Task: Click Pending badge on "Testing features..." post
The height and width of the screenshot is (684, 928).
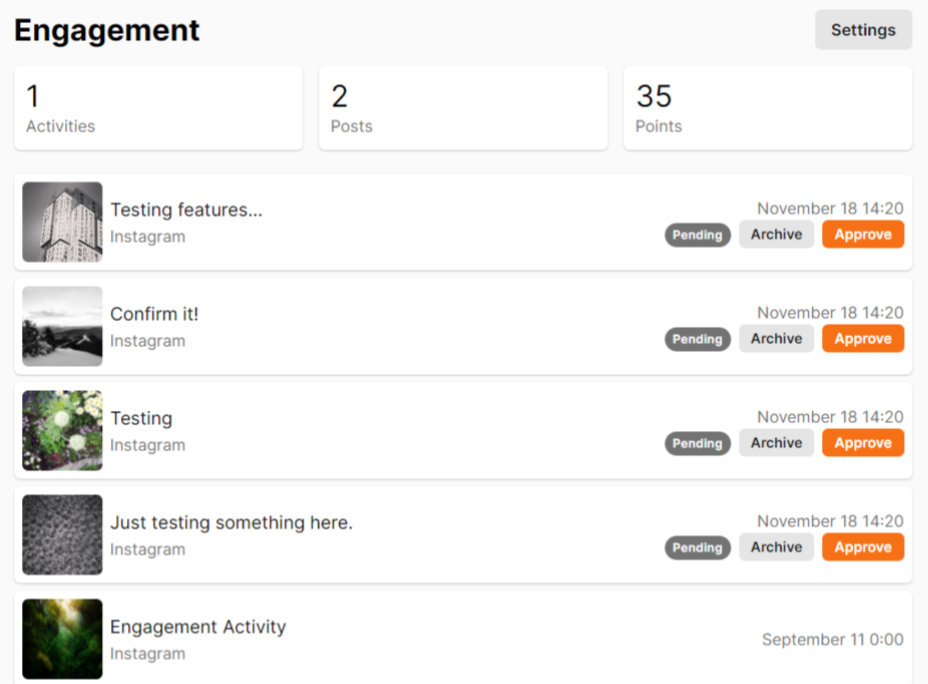Action: [697, 235]
